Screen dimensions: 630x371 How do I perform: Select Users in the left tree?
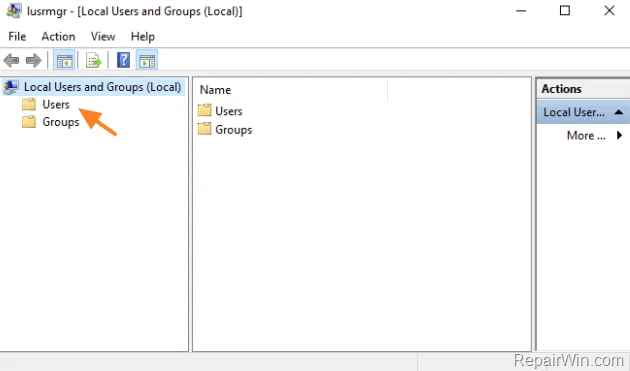pos(56,105)
